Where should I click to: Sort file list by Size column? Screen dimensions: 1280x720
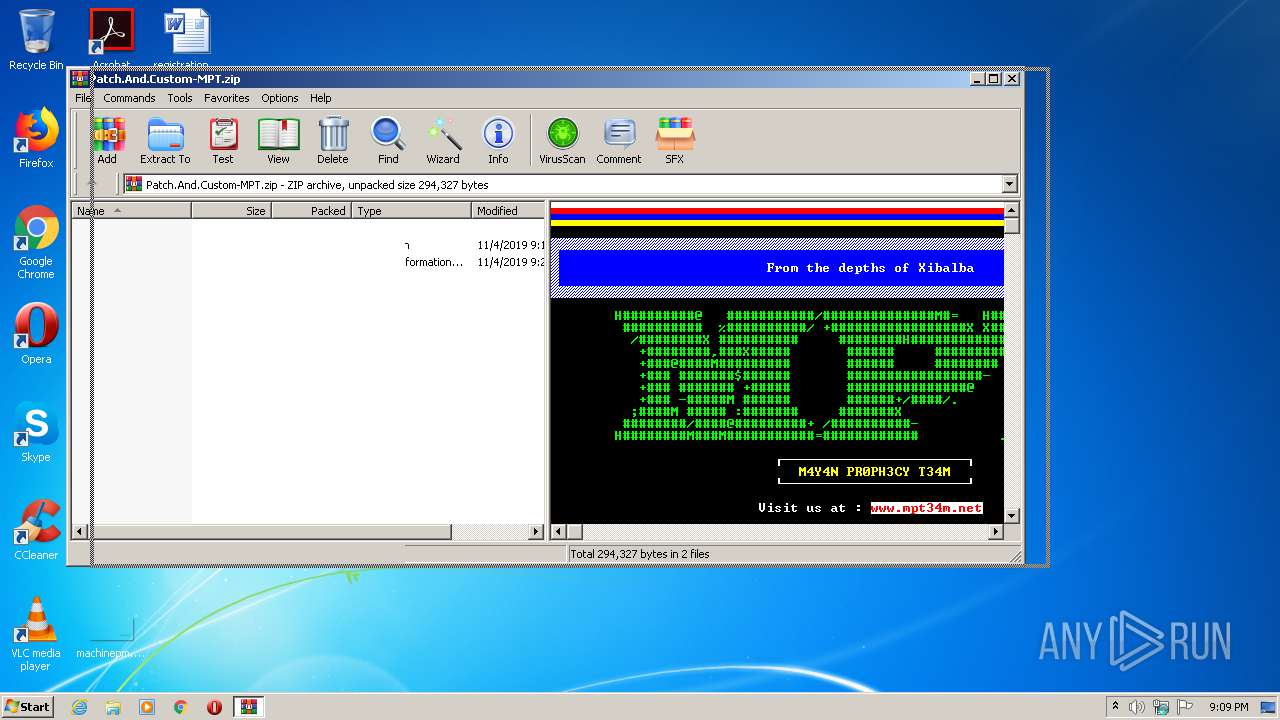231,211
